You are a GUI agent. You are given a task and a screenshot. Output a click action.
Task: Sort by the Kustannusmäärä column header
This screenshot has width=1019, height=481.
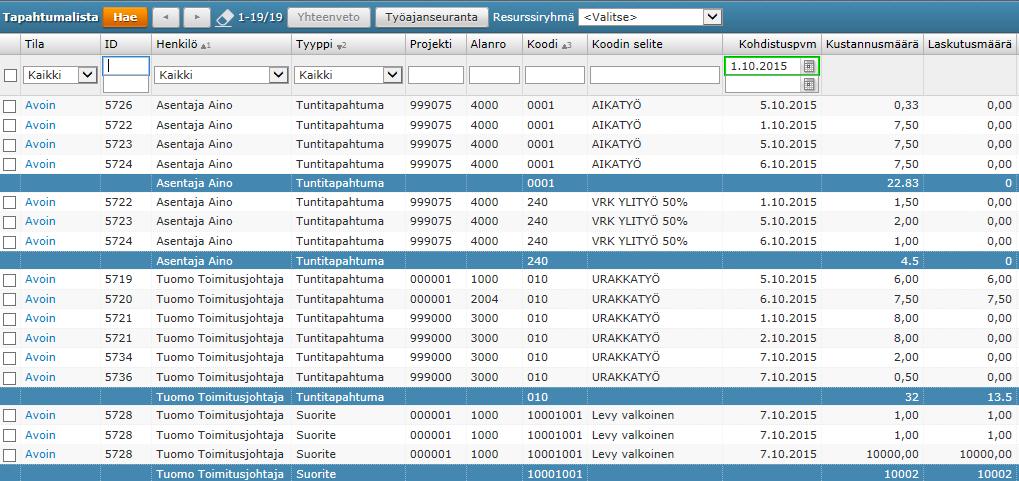tap(872, 44)
